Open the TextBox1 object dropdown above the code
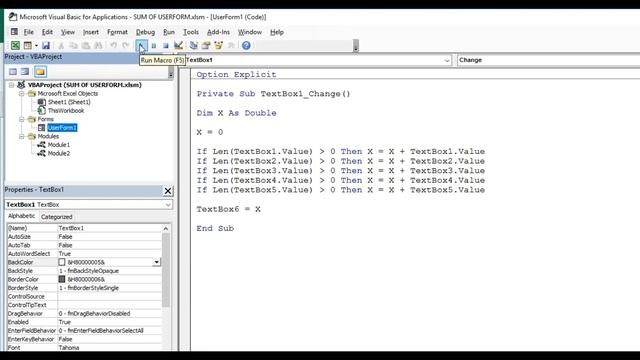Screen dimensions: 640x360 (447, 60)
